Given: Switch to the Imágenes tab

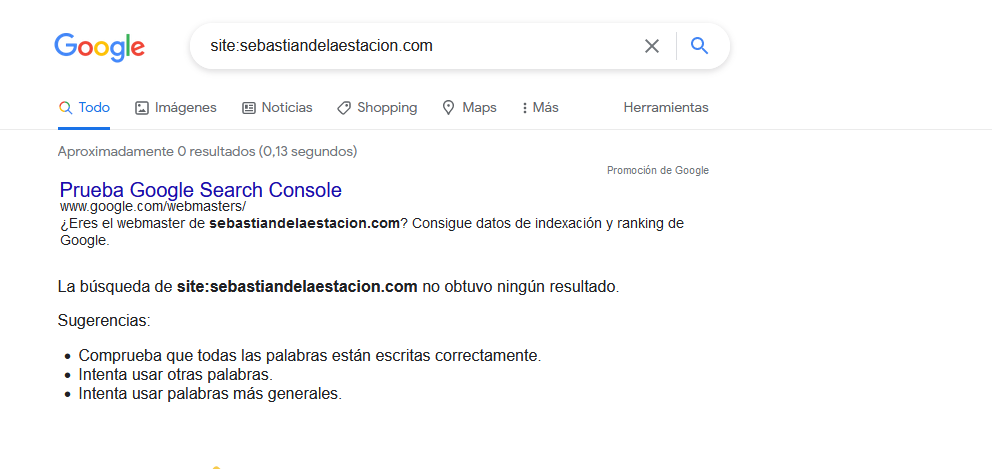Looking at the screenshot, I should tap(176, 108).
